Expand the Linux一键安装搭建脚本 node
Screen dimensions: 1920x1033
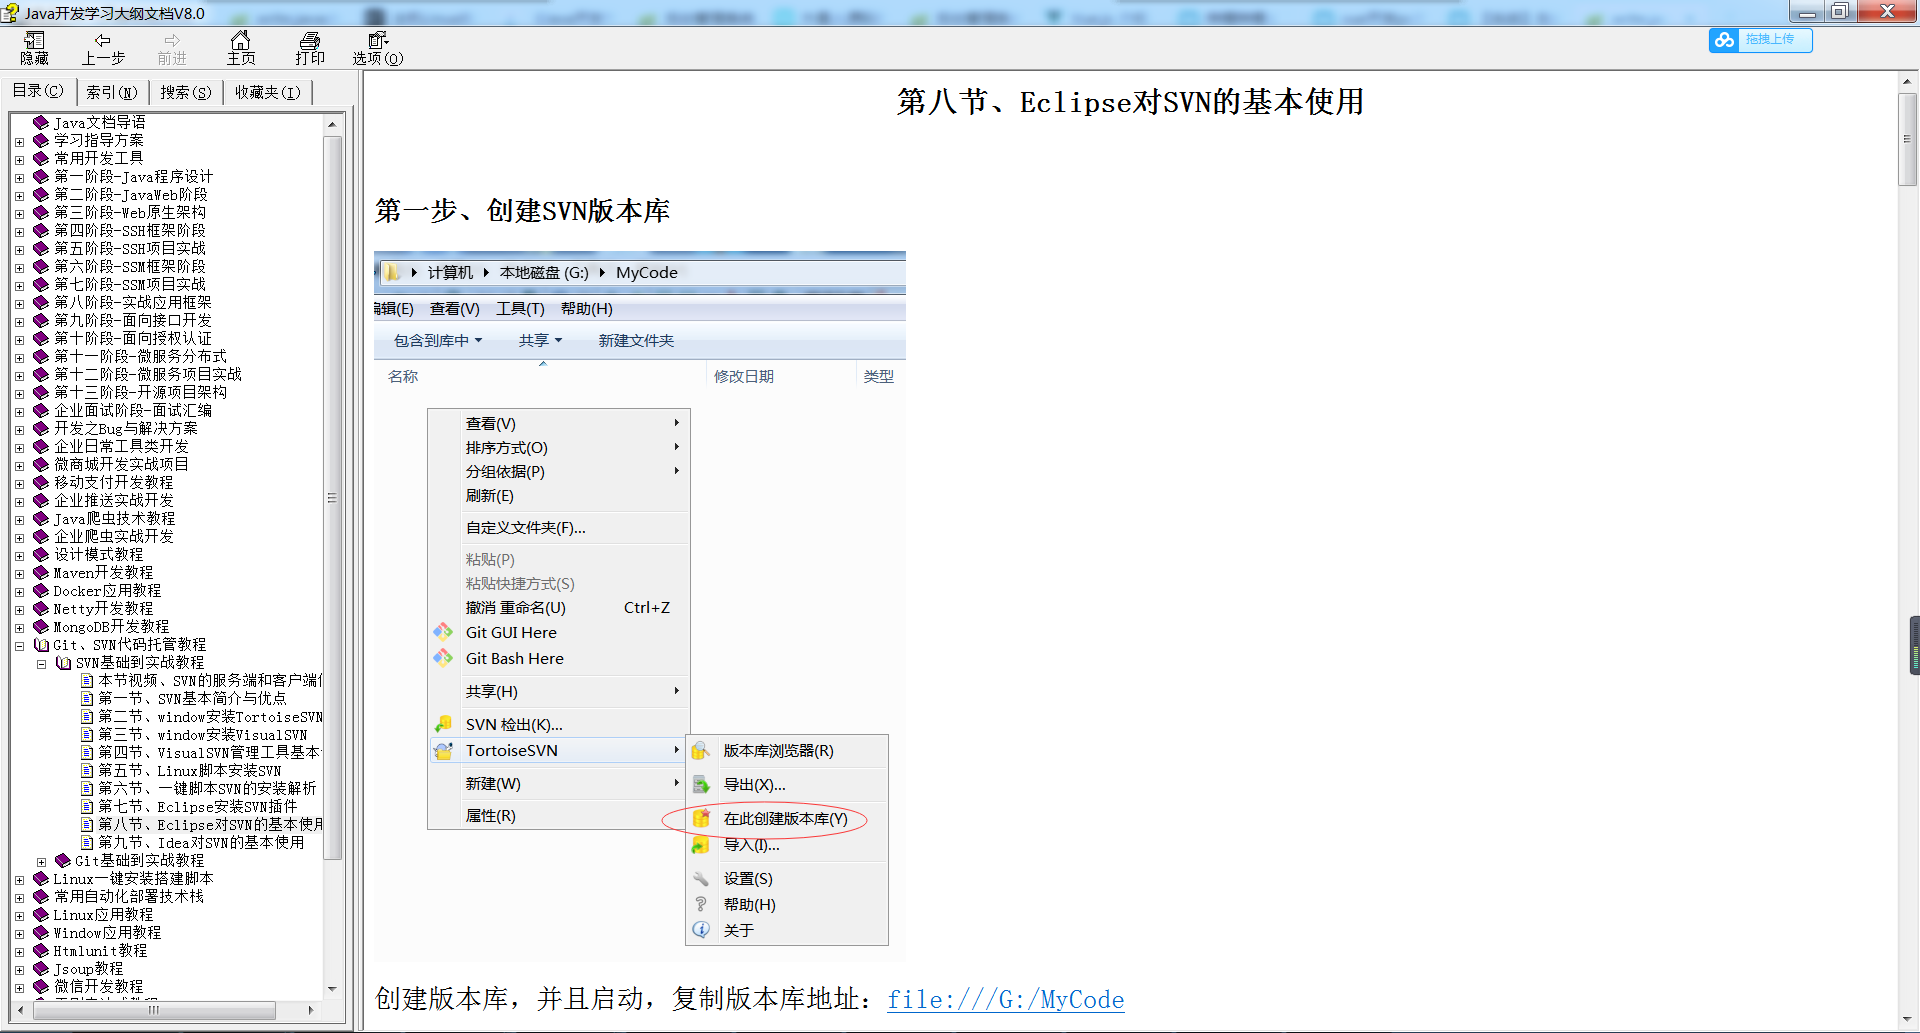tap(19, 880)
